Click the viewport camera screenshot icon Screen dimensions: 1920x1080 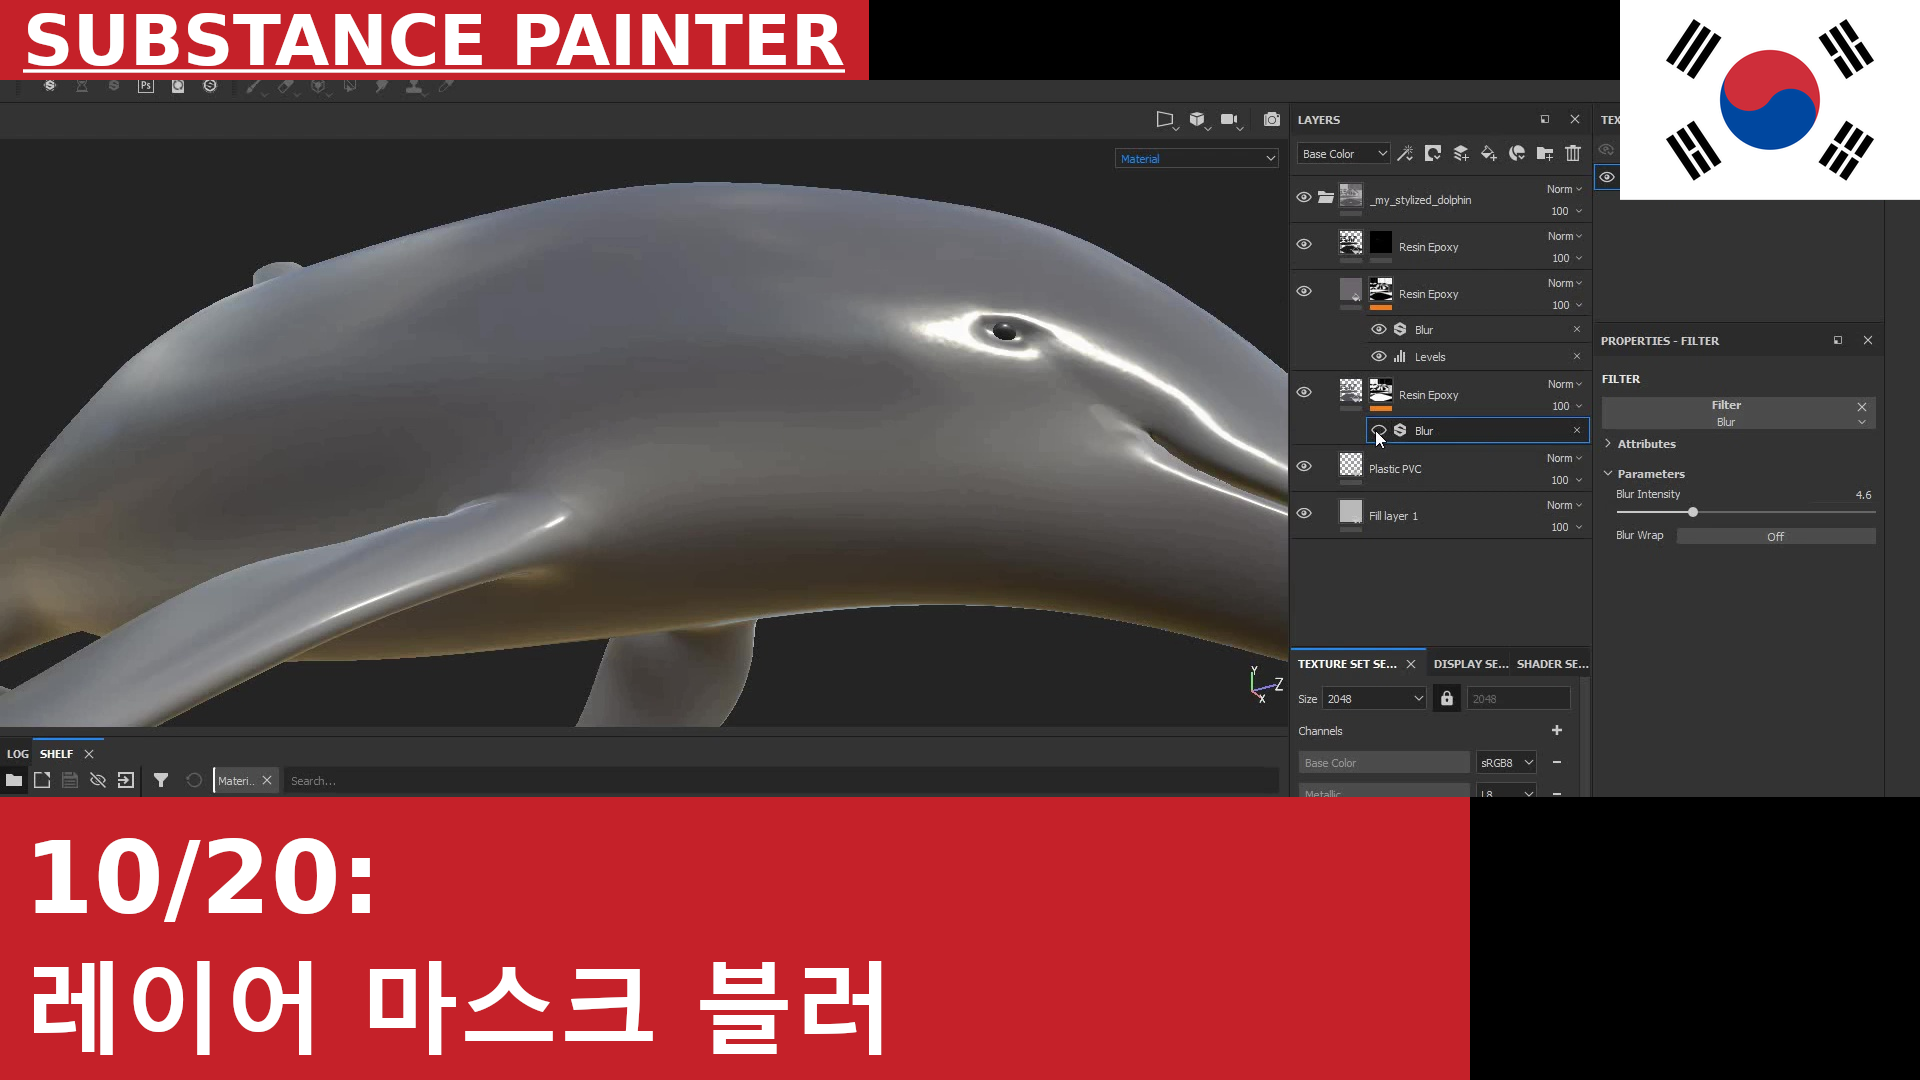tap(1271, 120)
